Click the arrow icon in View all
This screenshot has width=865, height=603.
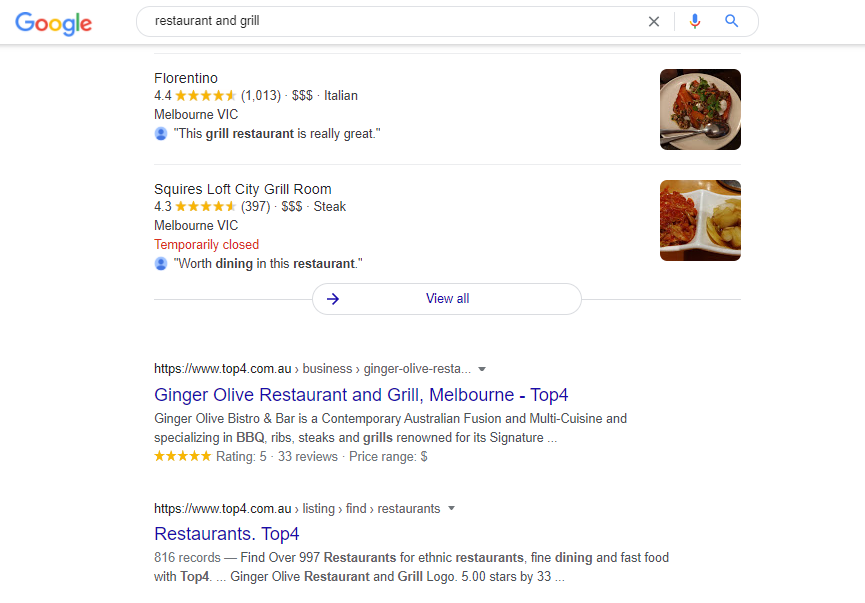coord(333,299)
